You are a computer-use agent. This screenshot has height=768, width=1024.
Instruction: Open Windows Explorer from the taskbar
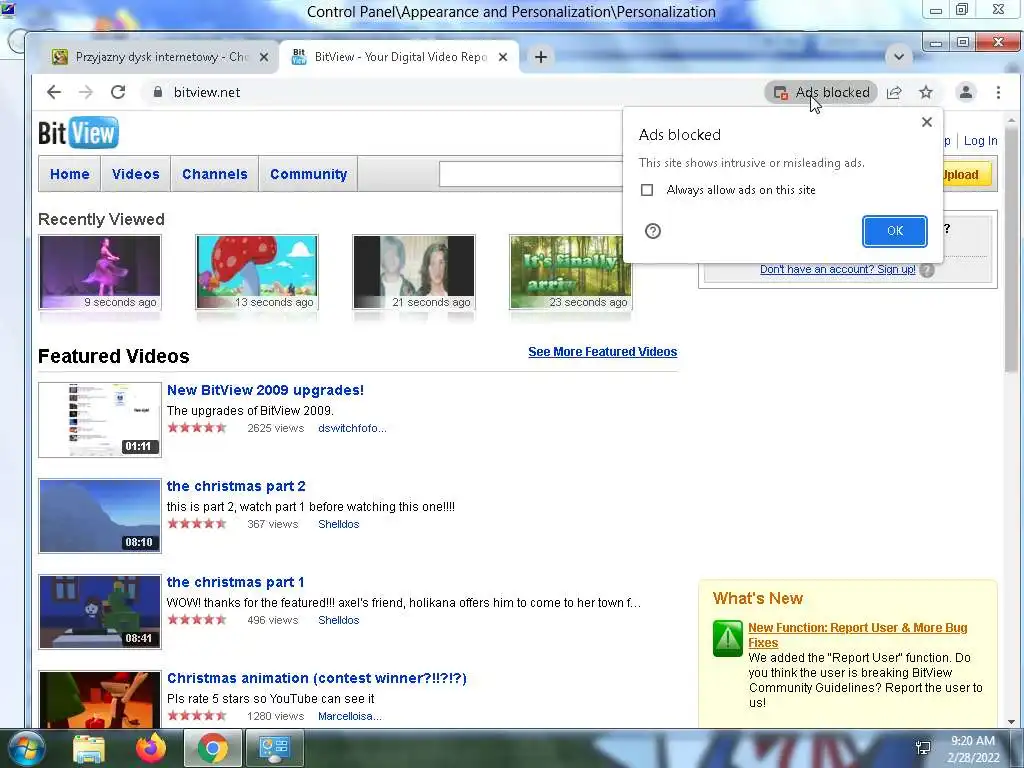(89, 748)
